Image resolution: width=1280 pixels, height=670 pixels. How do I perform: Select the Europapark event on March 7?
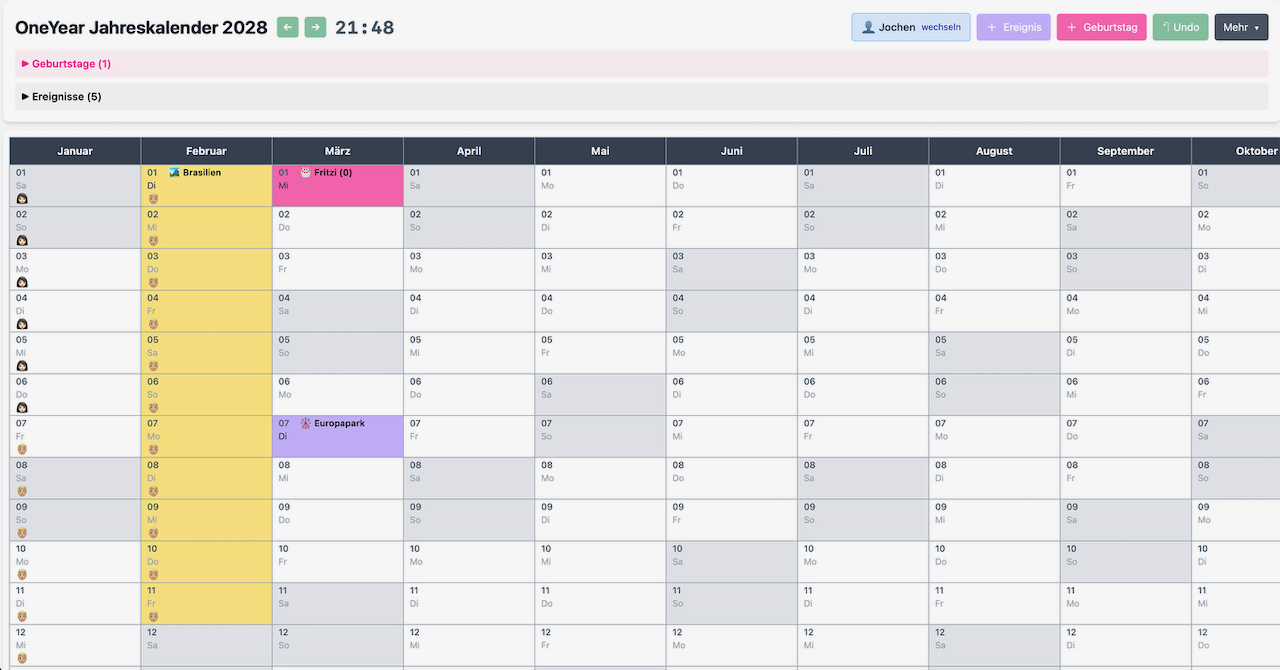click(340, 423)
